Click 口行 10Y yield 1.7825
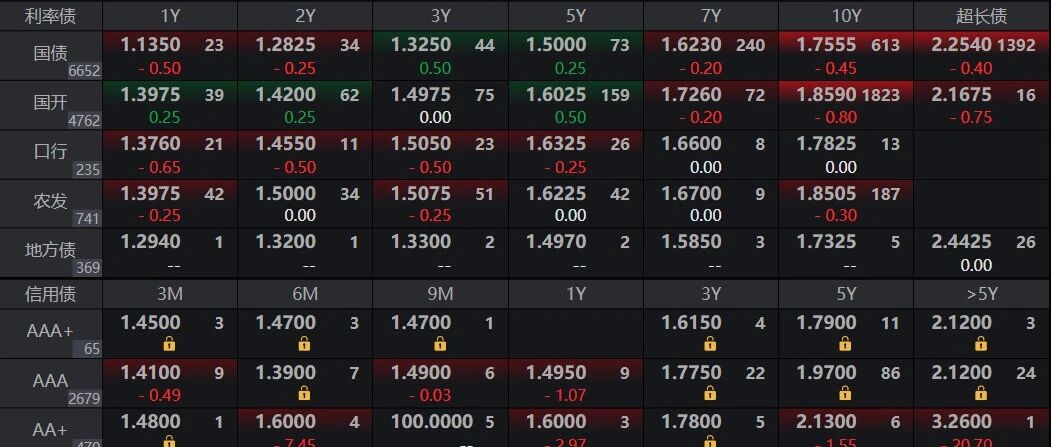 pyautogui.click(x=826, y=143)
